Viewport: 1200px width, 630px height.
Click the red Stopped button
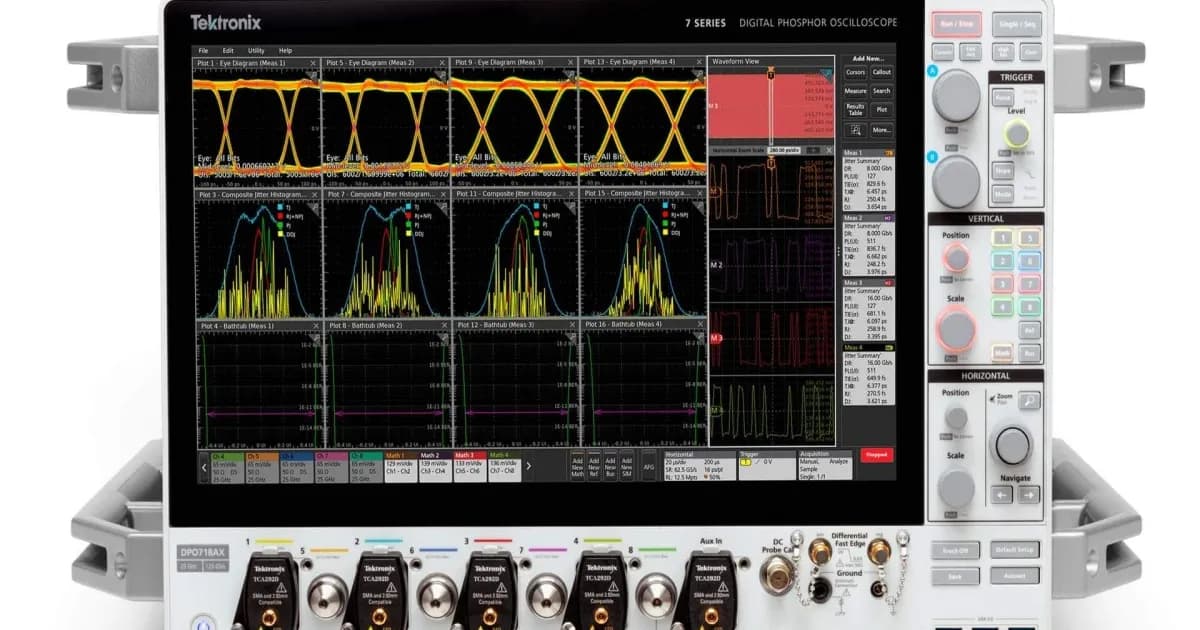pyautogui.click(x=876, y=454)
